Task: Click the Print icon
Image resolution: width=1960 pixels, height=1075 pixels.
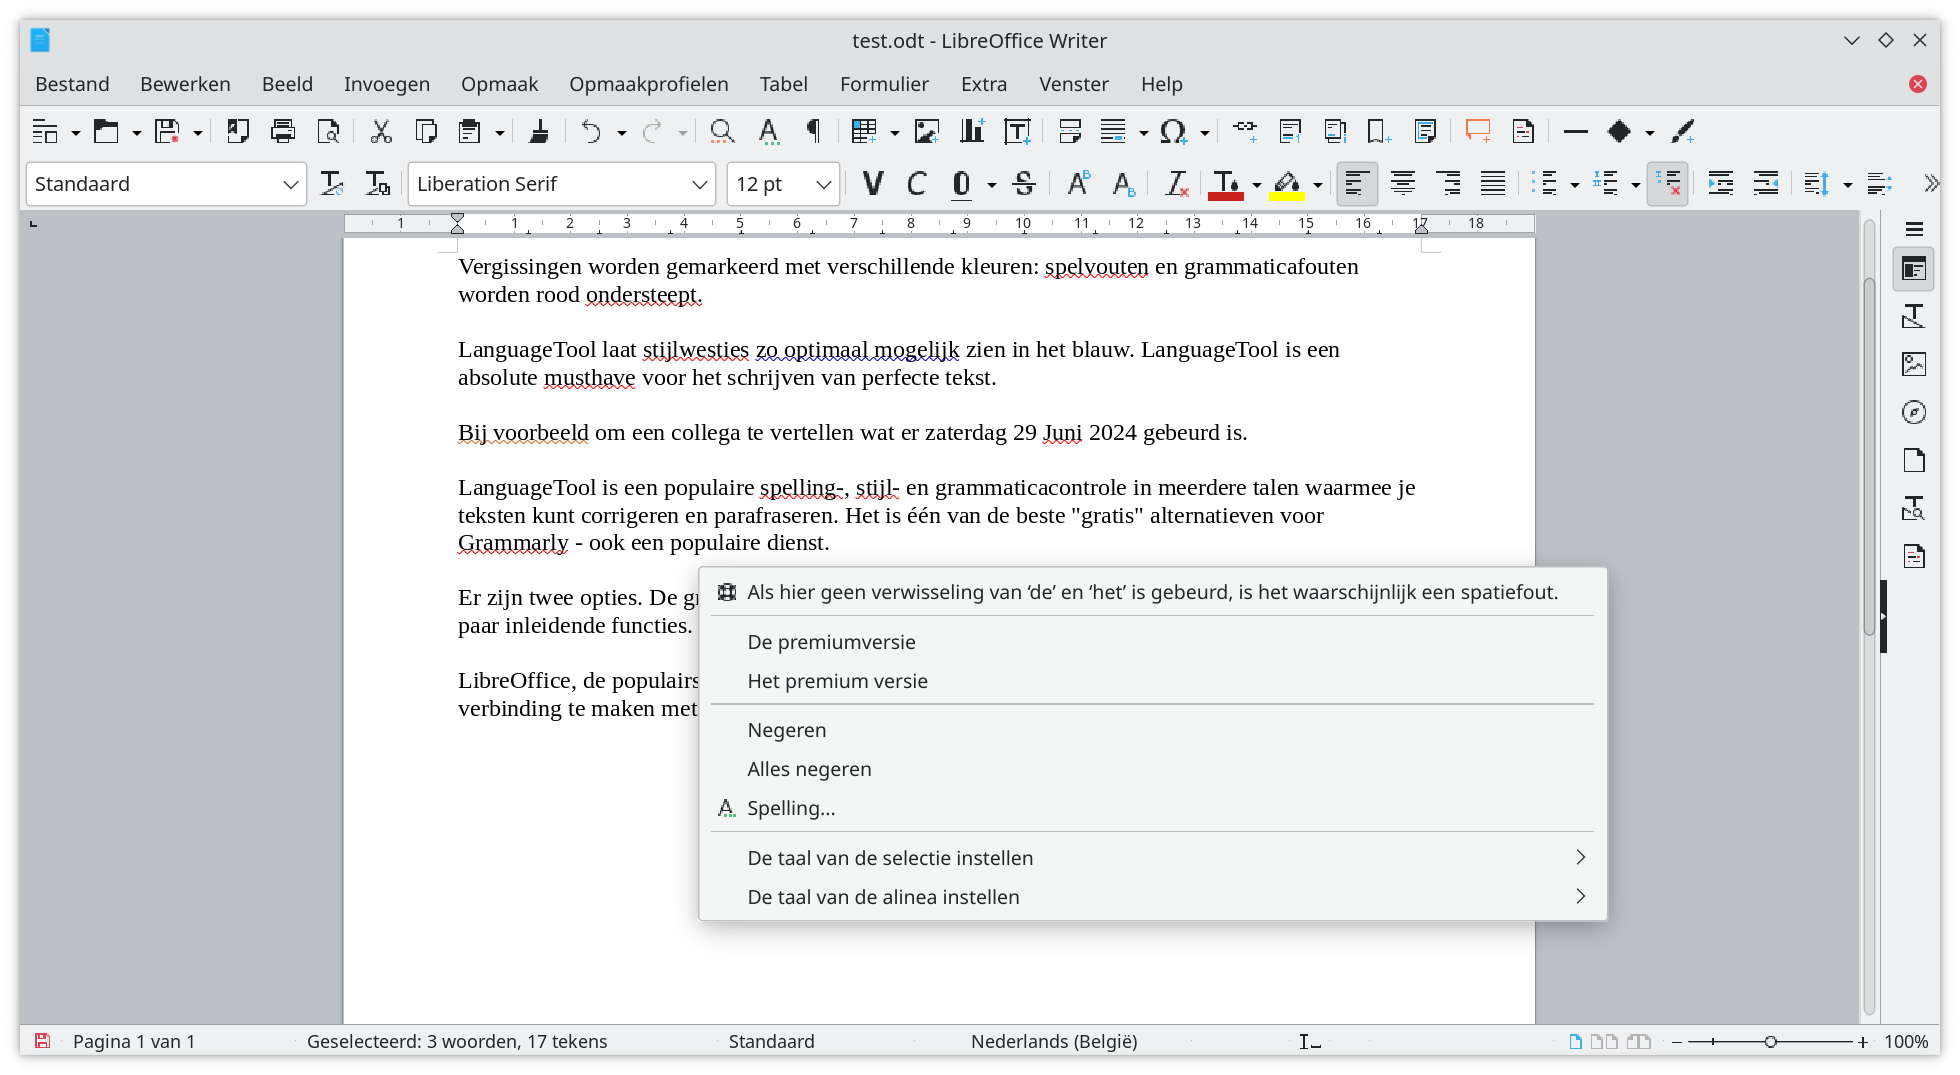Action: click(x=283, y=131)
